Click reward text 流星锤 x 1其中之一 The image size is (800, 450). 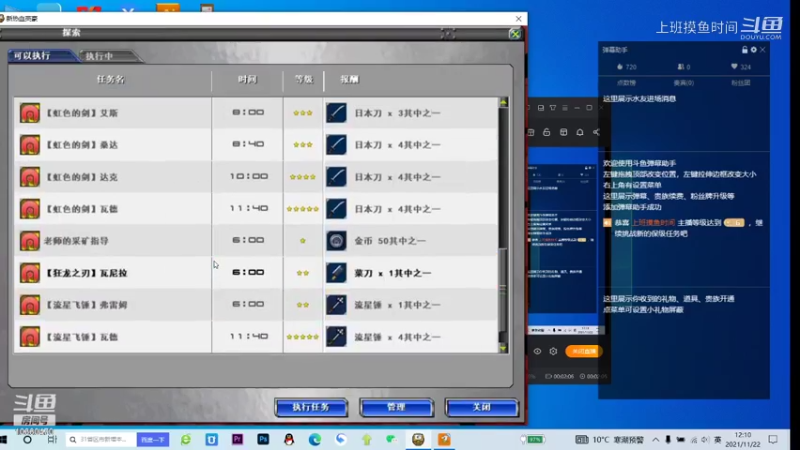[397, 305]
